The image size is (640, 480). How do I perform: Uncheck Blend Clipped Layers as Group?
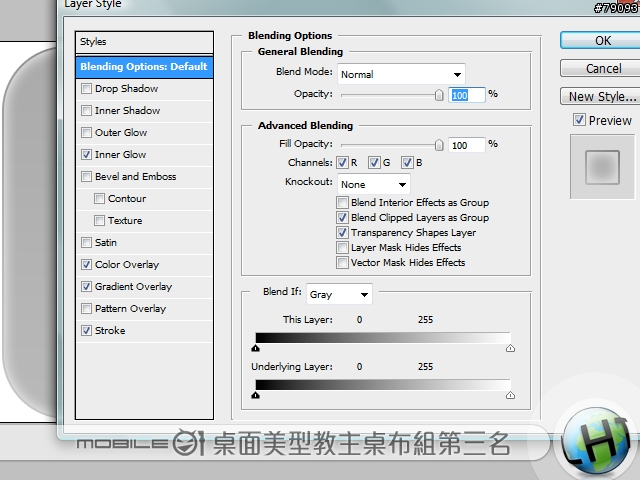click(342, 218)
